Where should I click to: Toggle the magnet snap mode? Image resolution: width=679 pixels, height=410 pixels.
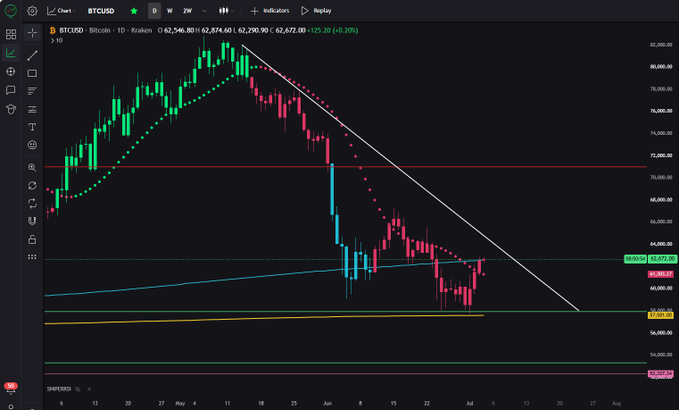(x=32, y=221)
